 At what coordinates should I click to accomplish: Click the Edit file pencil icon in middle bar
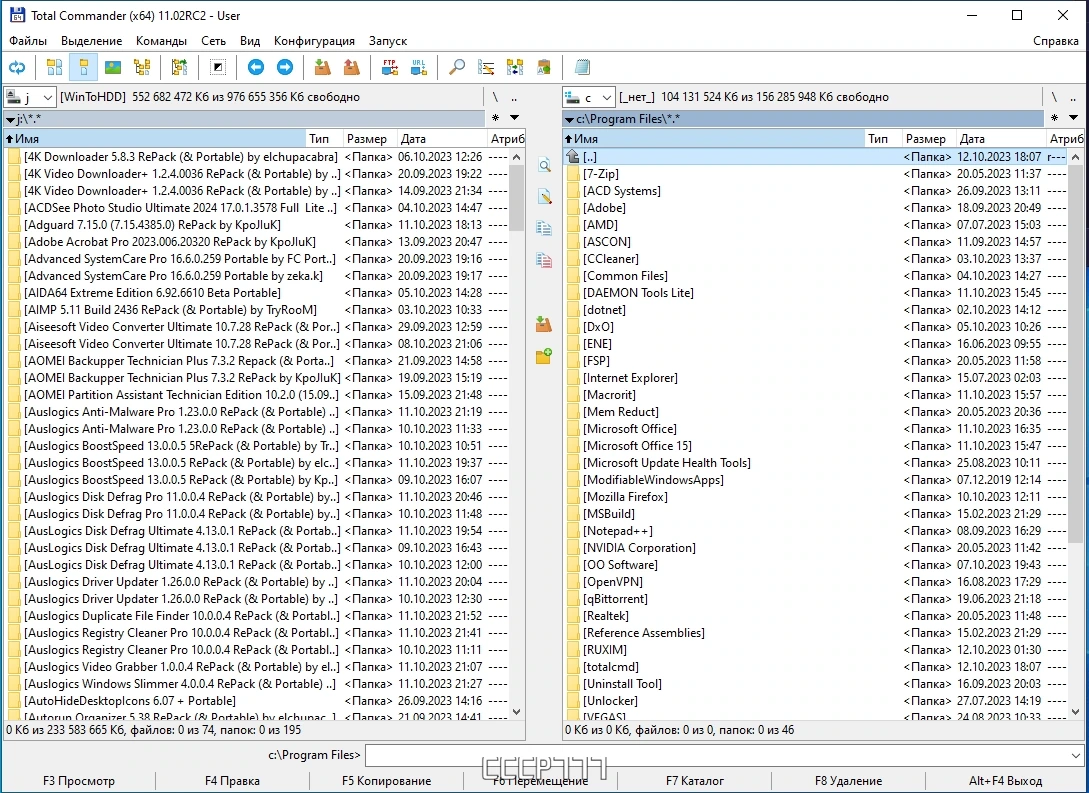tap(544, 197)
